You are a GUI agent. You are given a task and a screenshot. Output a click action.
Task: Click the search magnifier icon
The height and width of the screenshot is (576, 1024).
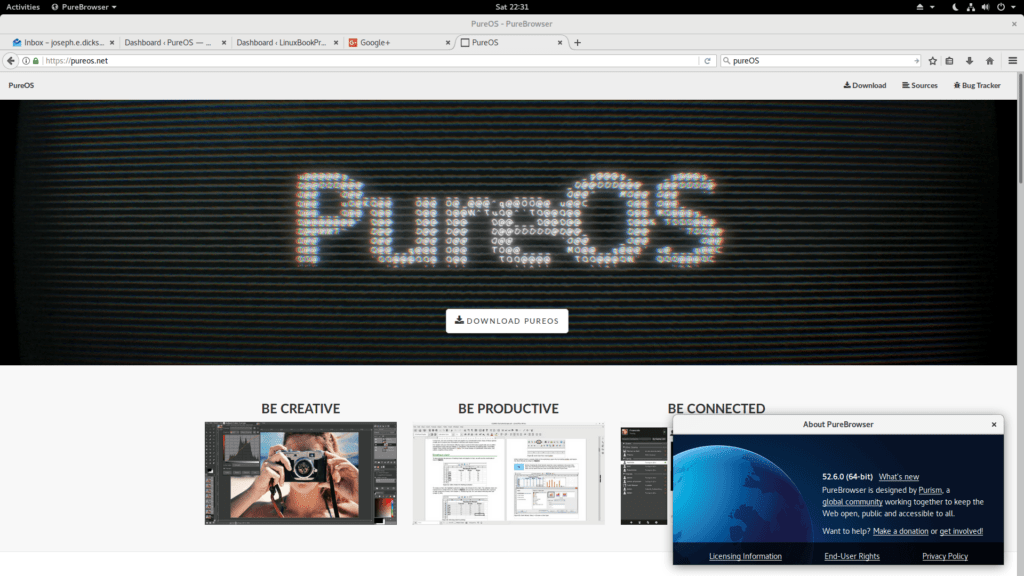726,61
